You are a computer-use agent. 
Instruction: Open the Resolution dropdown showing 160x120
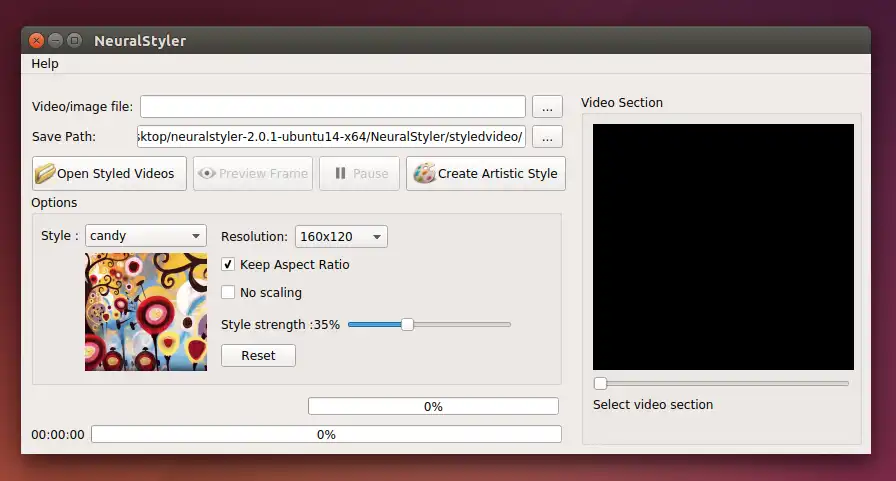(341, 237)
